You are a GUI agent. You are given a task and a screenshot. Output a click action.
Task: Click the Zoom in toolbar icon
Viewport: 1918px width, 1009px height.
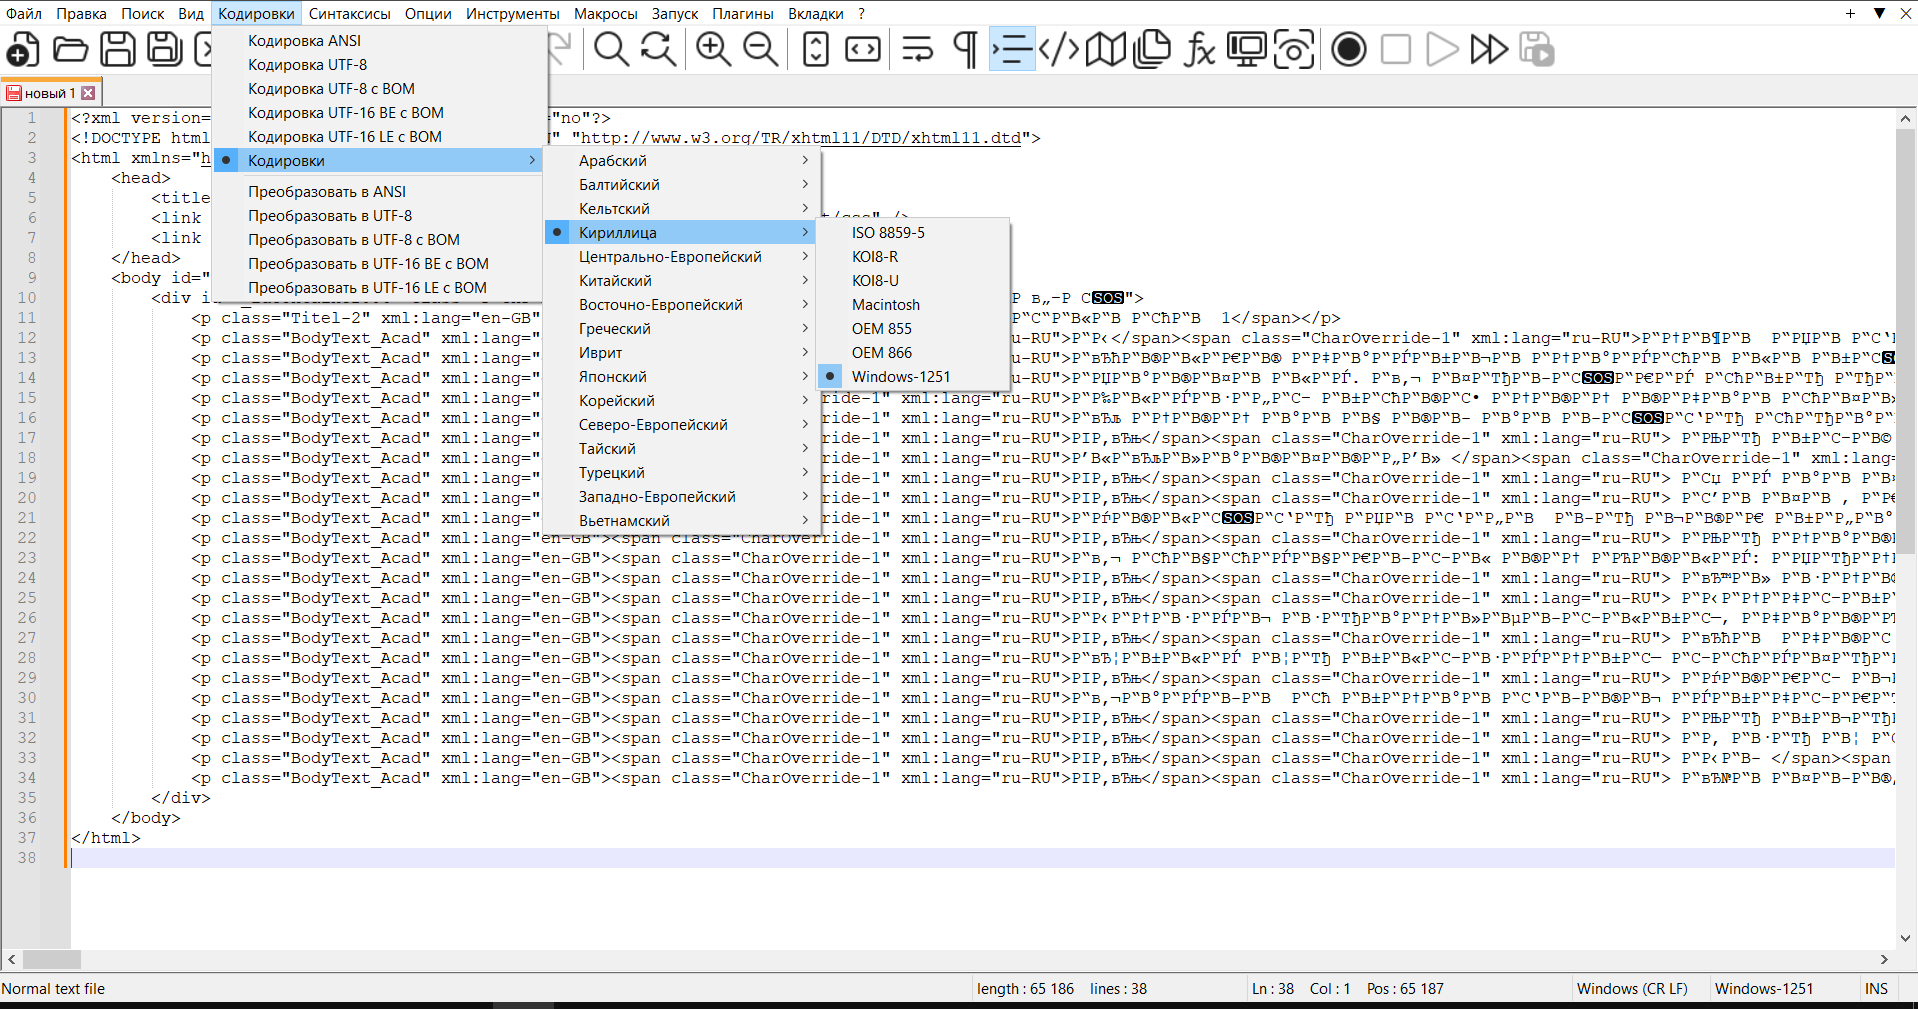tap(713, 49)
